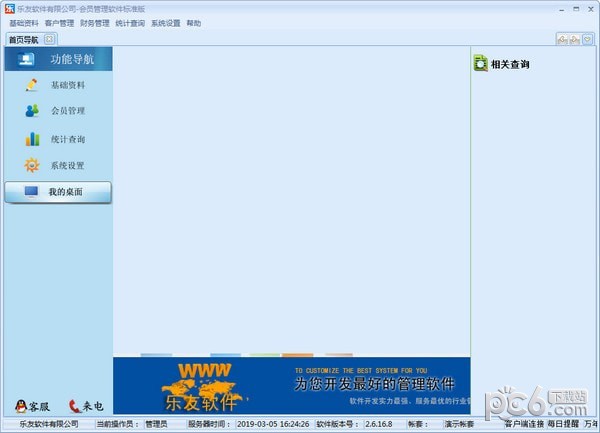
Task: Open the 客户管理 menu
Action: click(59, 23)
